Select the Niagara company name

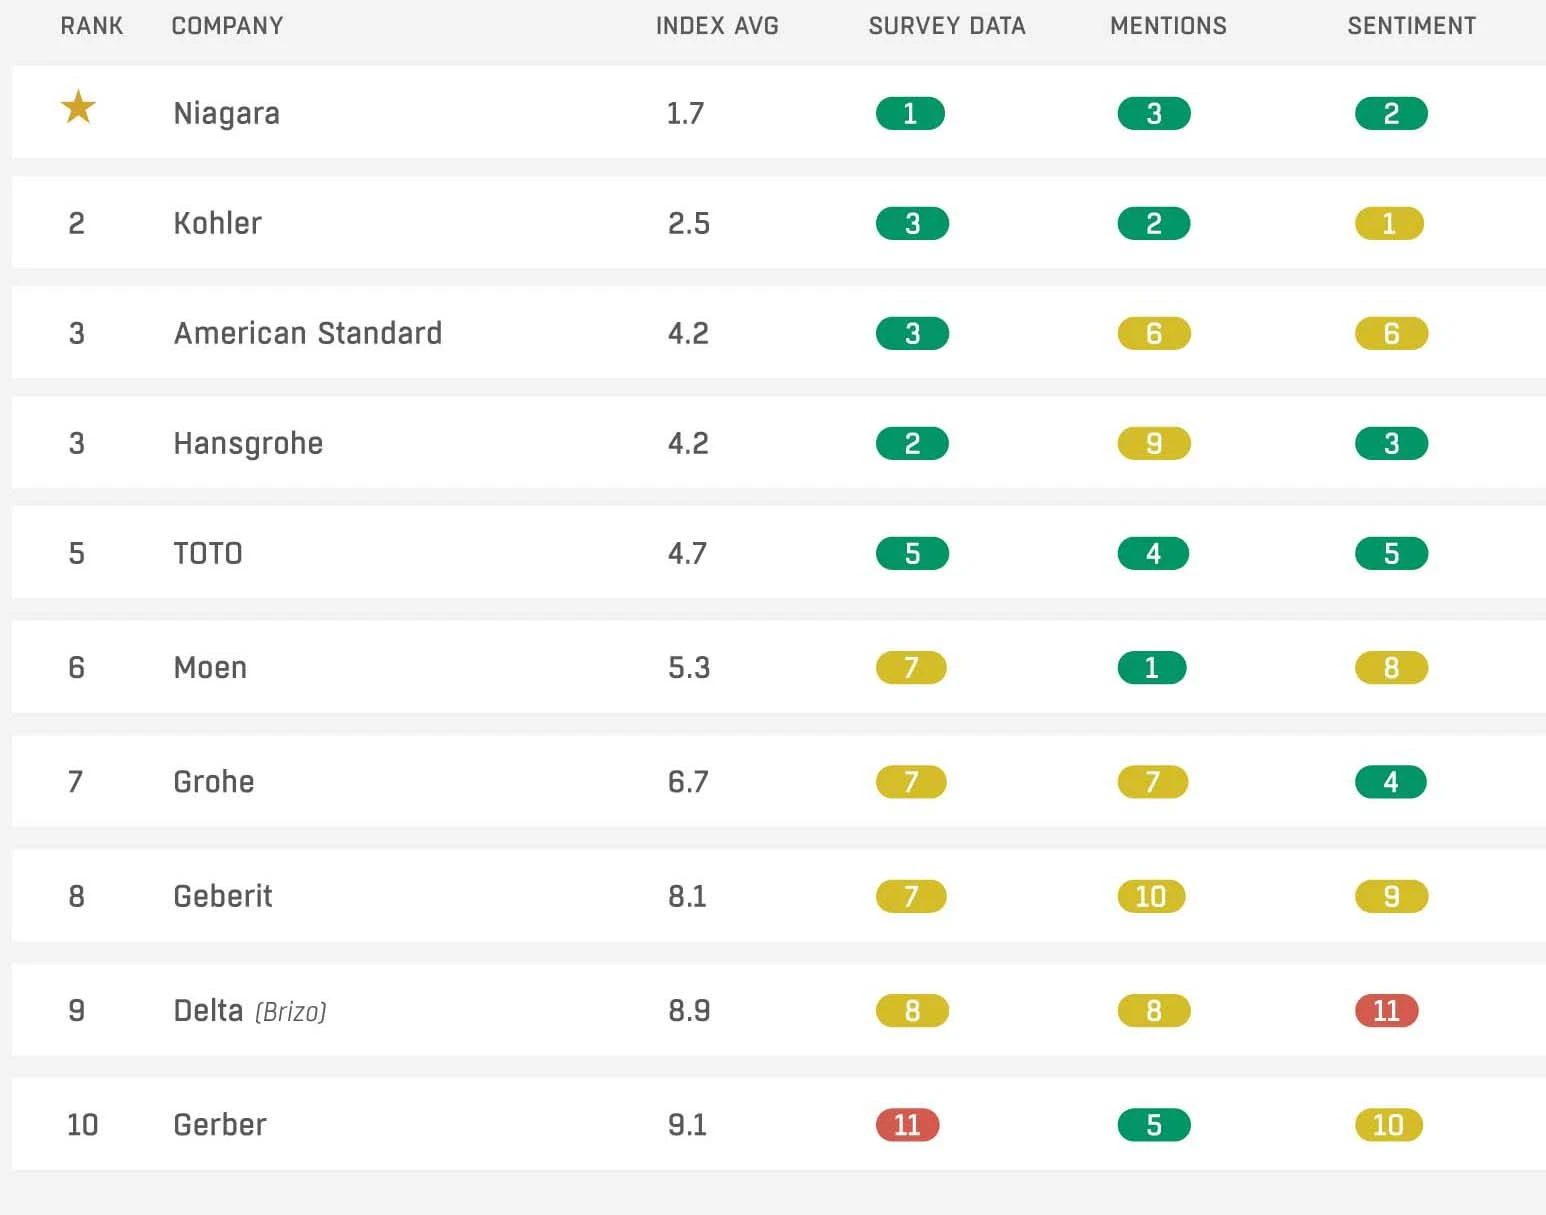tap(226, 113)
